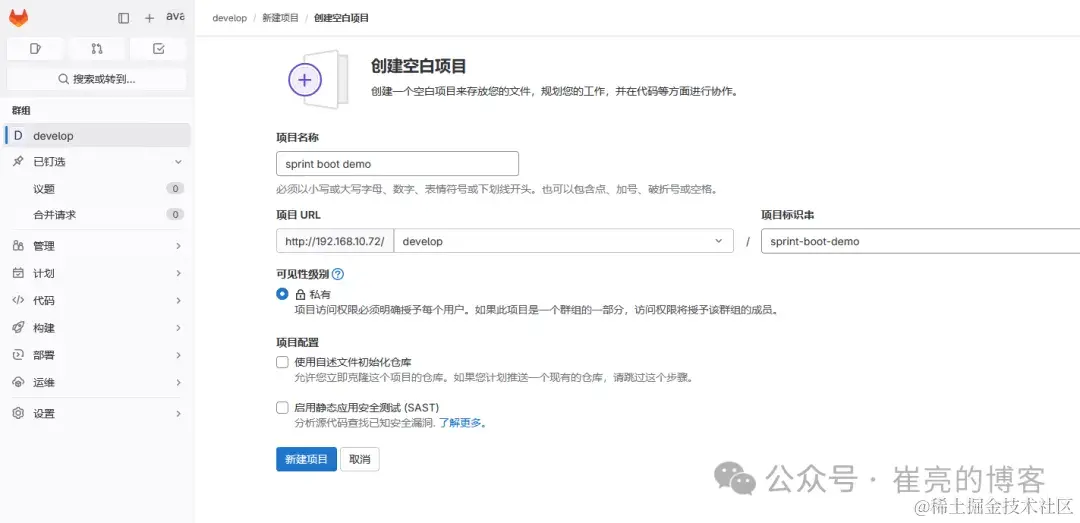Open the 管理 sidebar menu
Image resolution: width=1080 pixels, height=523 pixels.
[97, 246]
